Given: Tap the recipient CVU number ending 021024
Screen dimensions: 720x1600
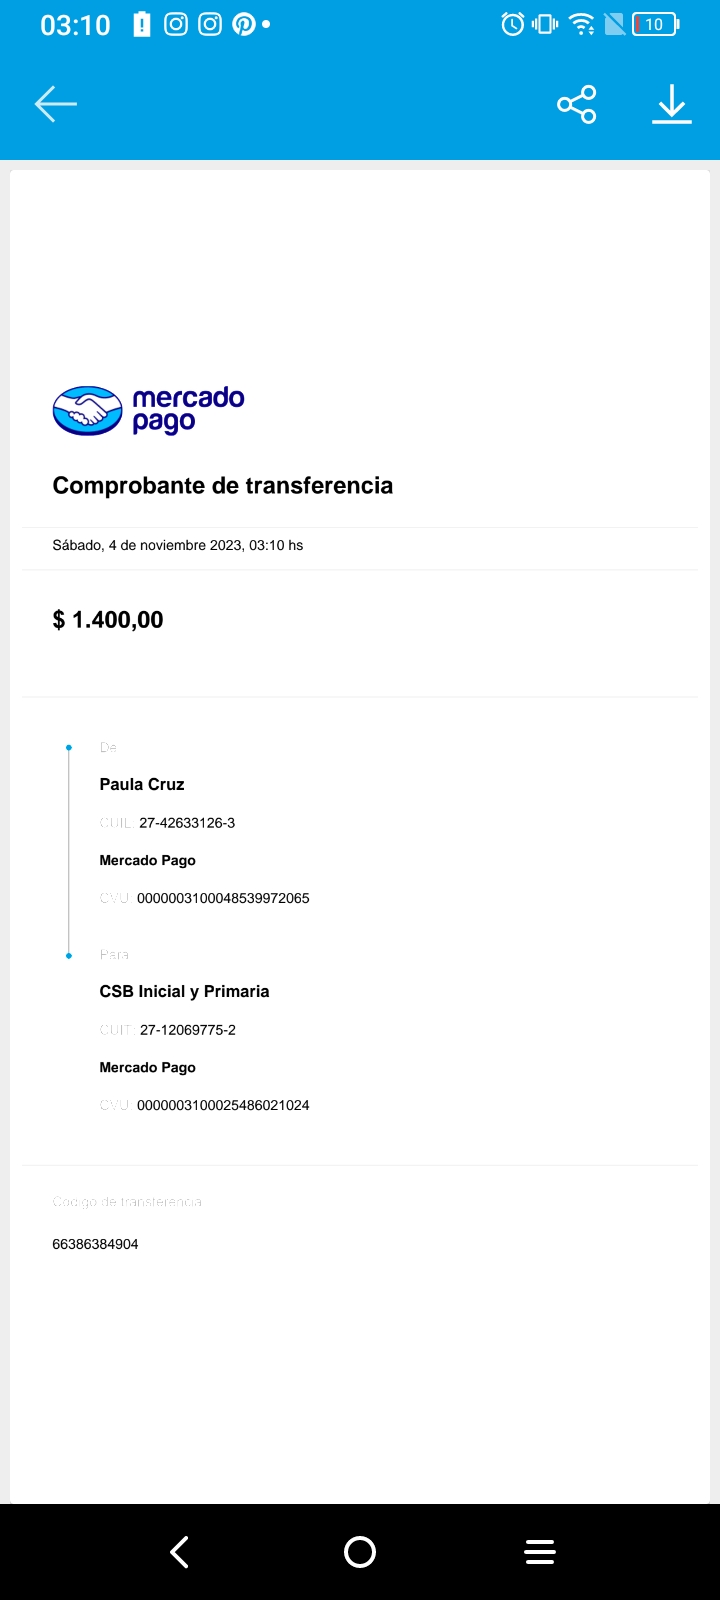Looking at the screenshot, I should point(223,1105).
